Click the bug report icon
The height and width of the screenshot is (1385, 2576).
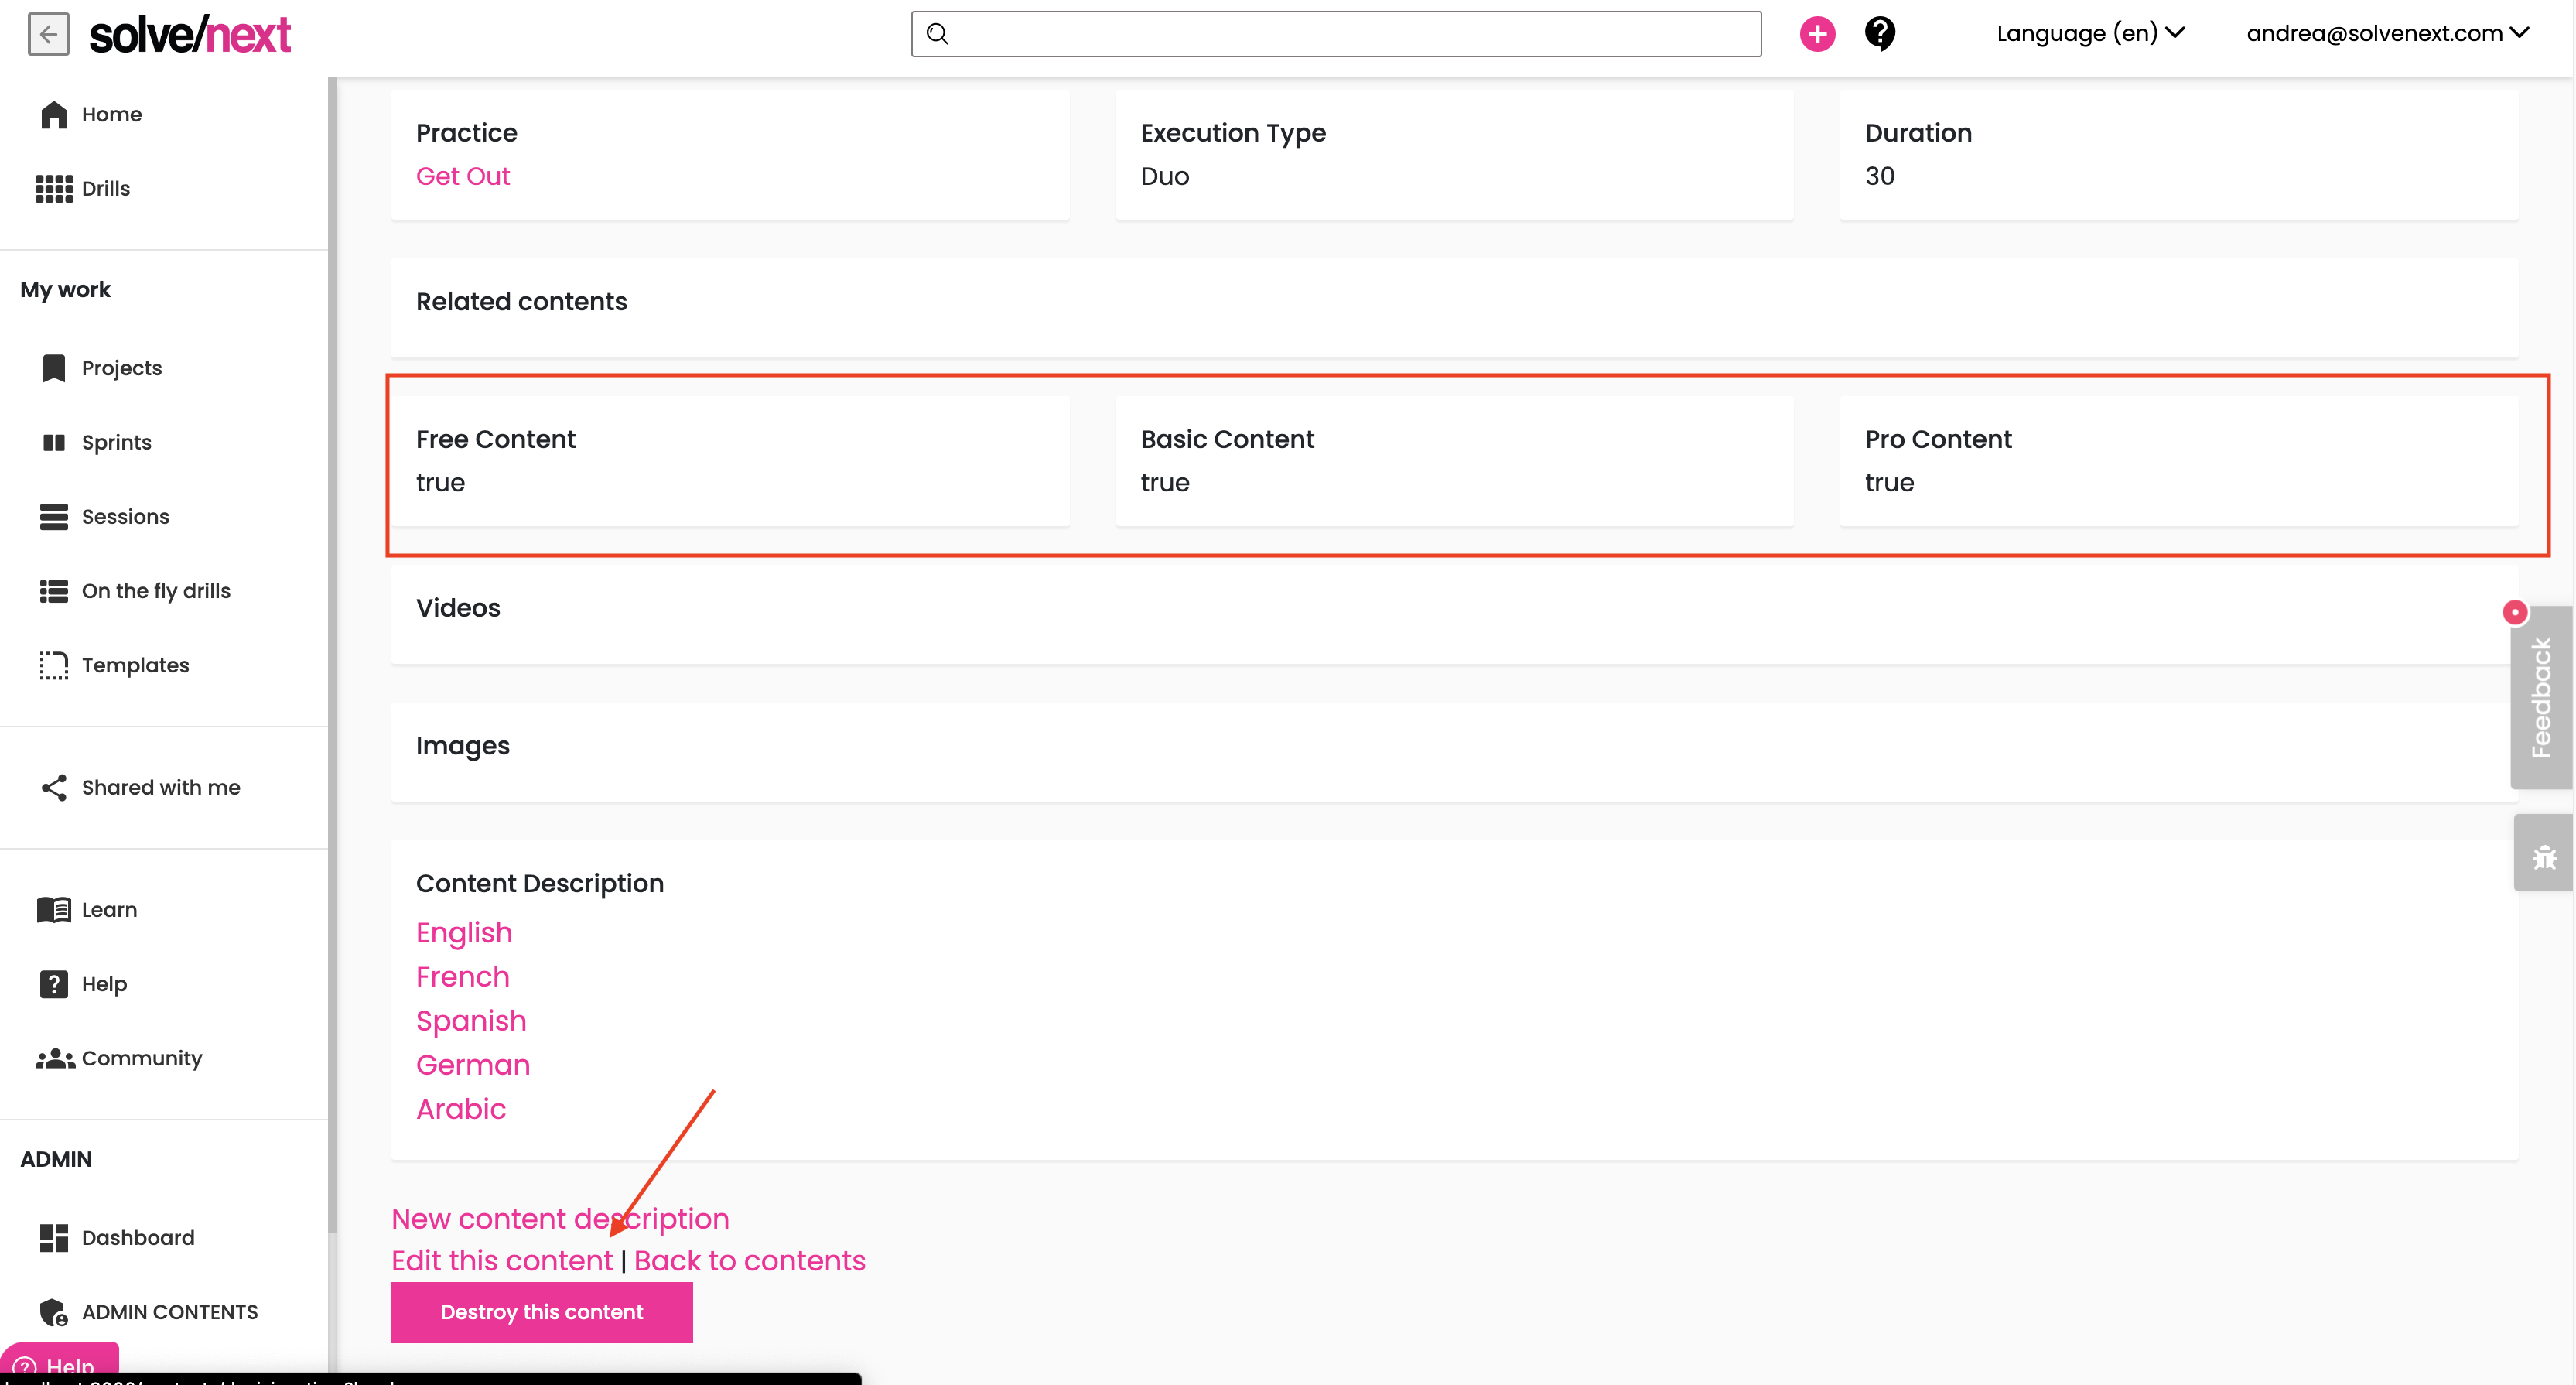[x=2544, y=857]
